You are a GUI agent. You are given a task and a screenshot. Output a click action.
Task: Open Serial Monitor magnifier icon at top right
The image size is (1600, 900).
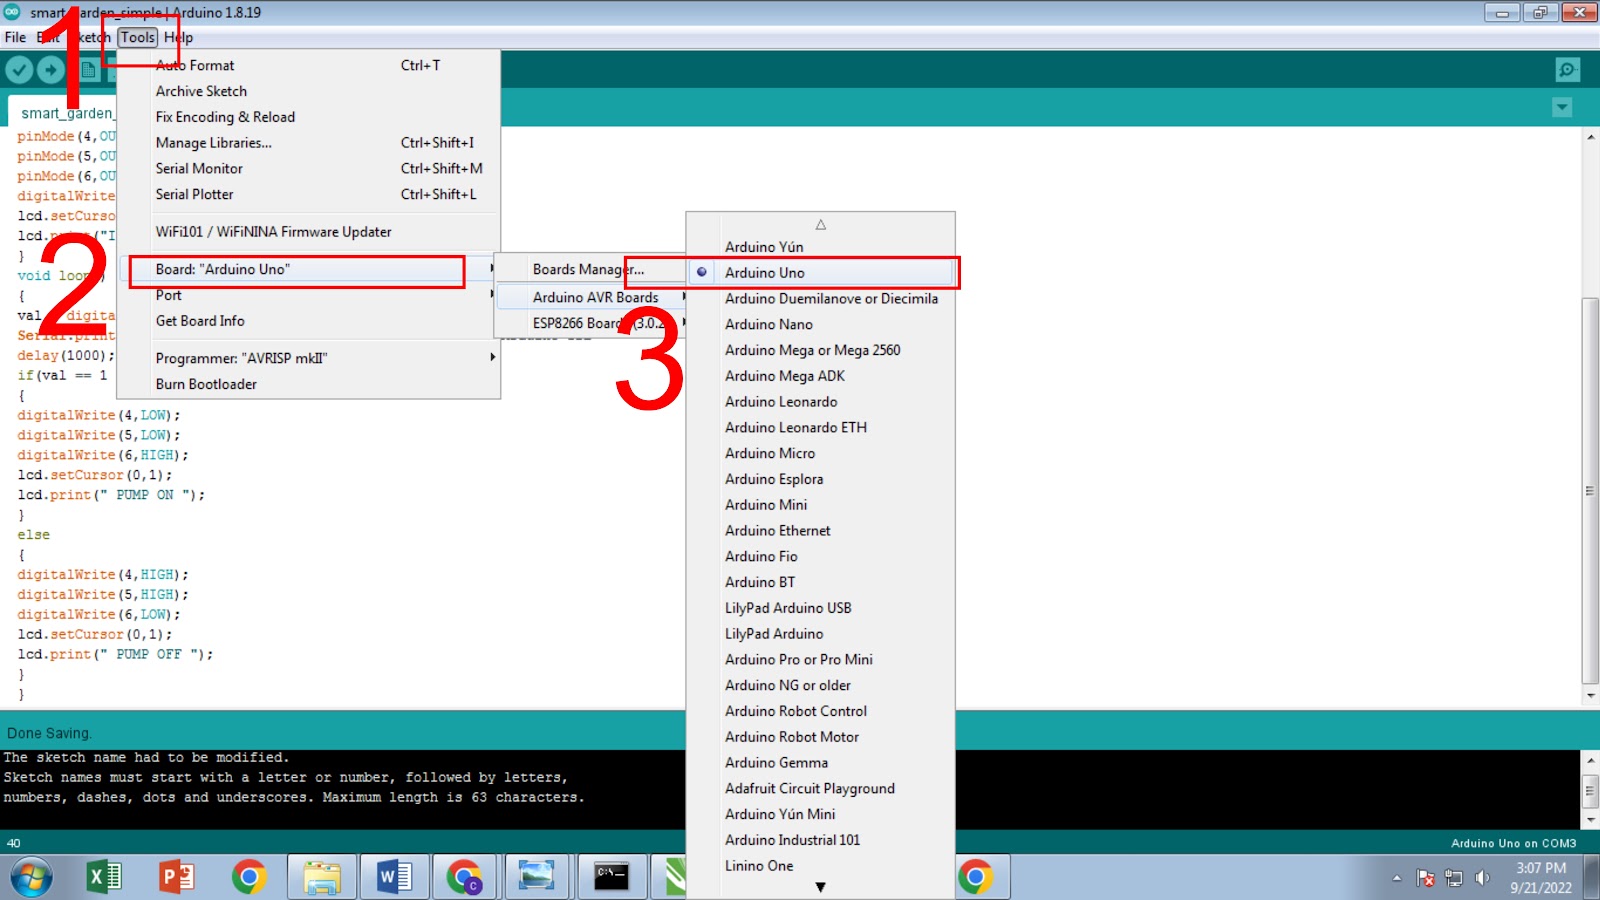pyautogui.click(x=1567, y=69)
